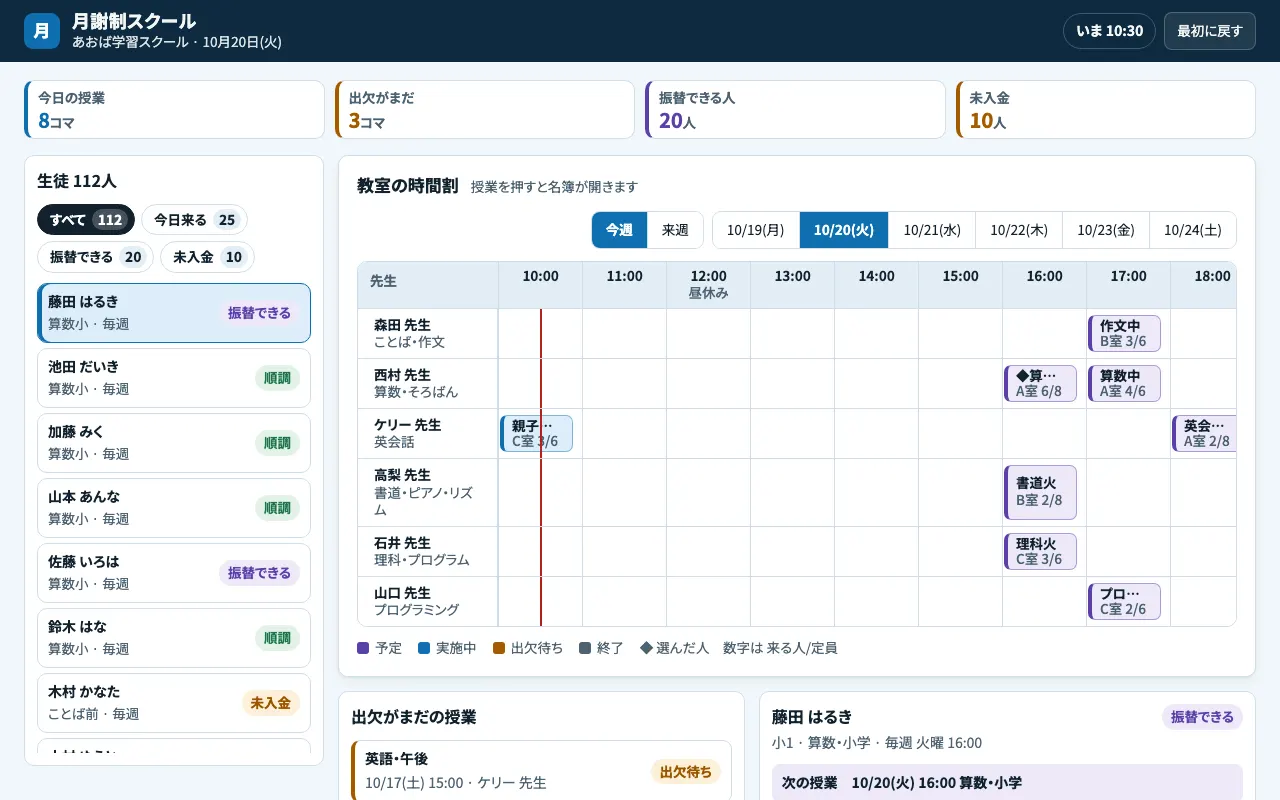
Task: Open the 親子 C室 class at 10:00
Action: click(x=536, y=434)
